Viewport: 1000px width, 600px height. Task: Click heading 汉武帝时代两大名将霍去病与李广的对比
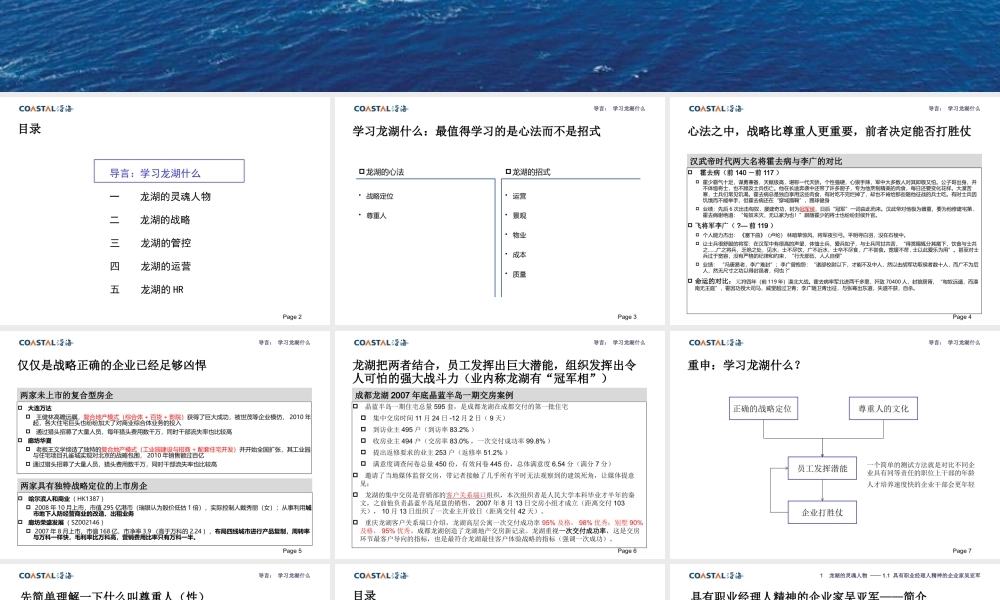click(766, 161)
